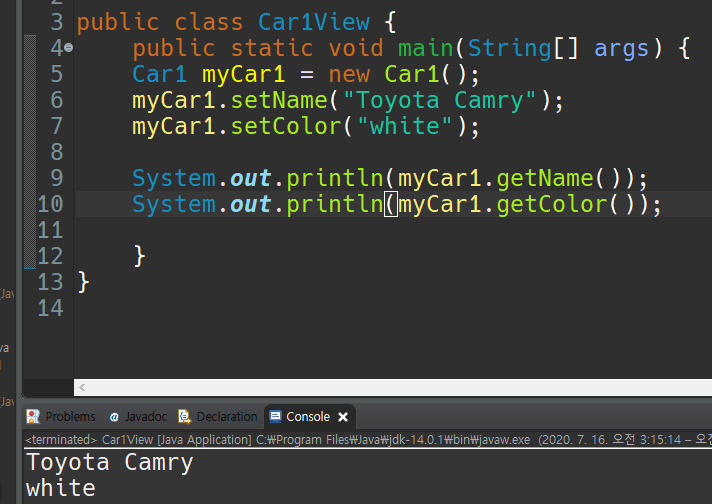
Task: Click the white console output line
Action: tap(61, 489)
